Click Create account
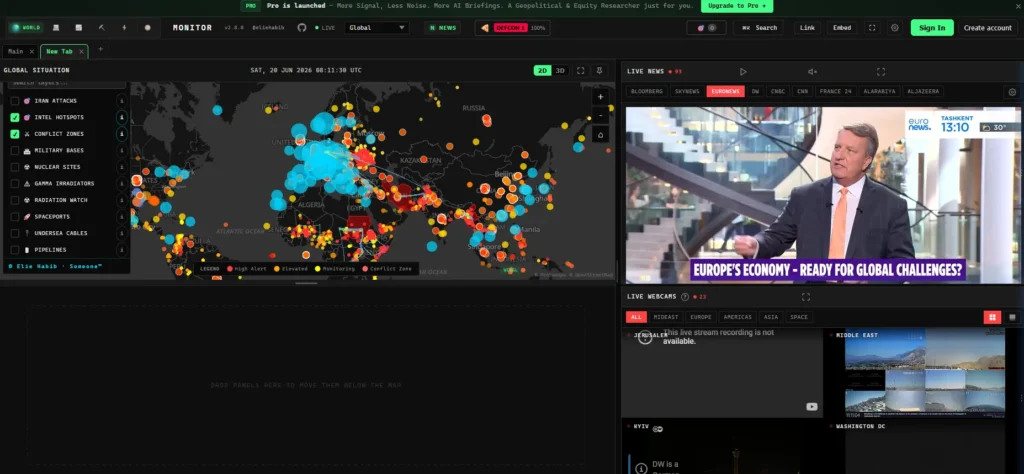The height and width of the screenshot is (474, 1024). point(987,28)
